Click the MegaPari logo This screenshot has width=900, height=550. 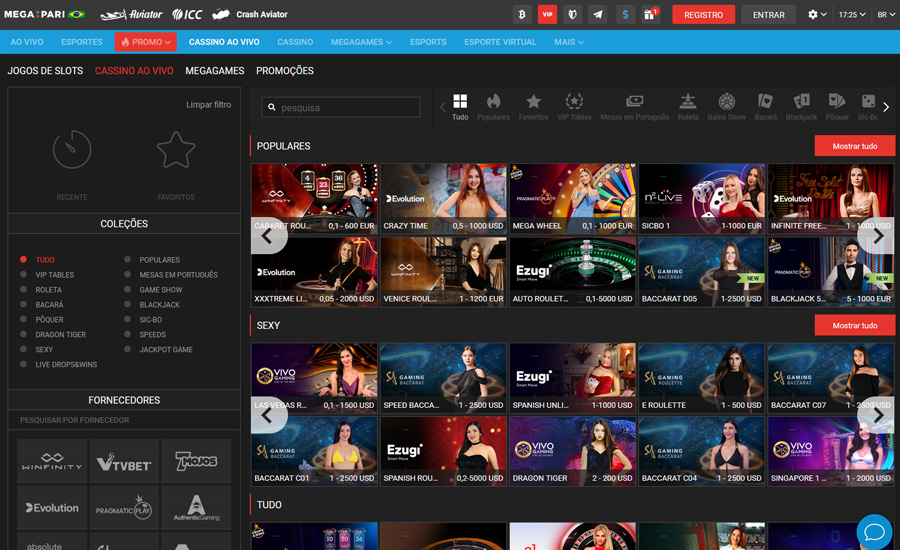pyautogui.click(x=44, y=14)
